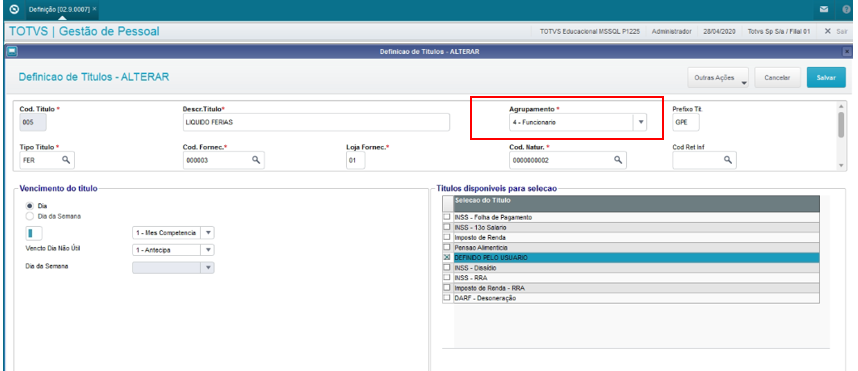Click the day number field under Dia
The image size is (858, 371).
click(x=33, y=233)
